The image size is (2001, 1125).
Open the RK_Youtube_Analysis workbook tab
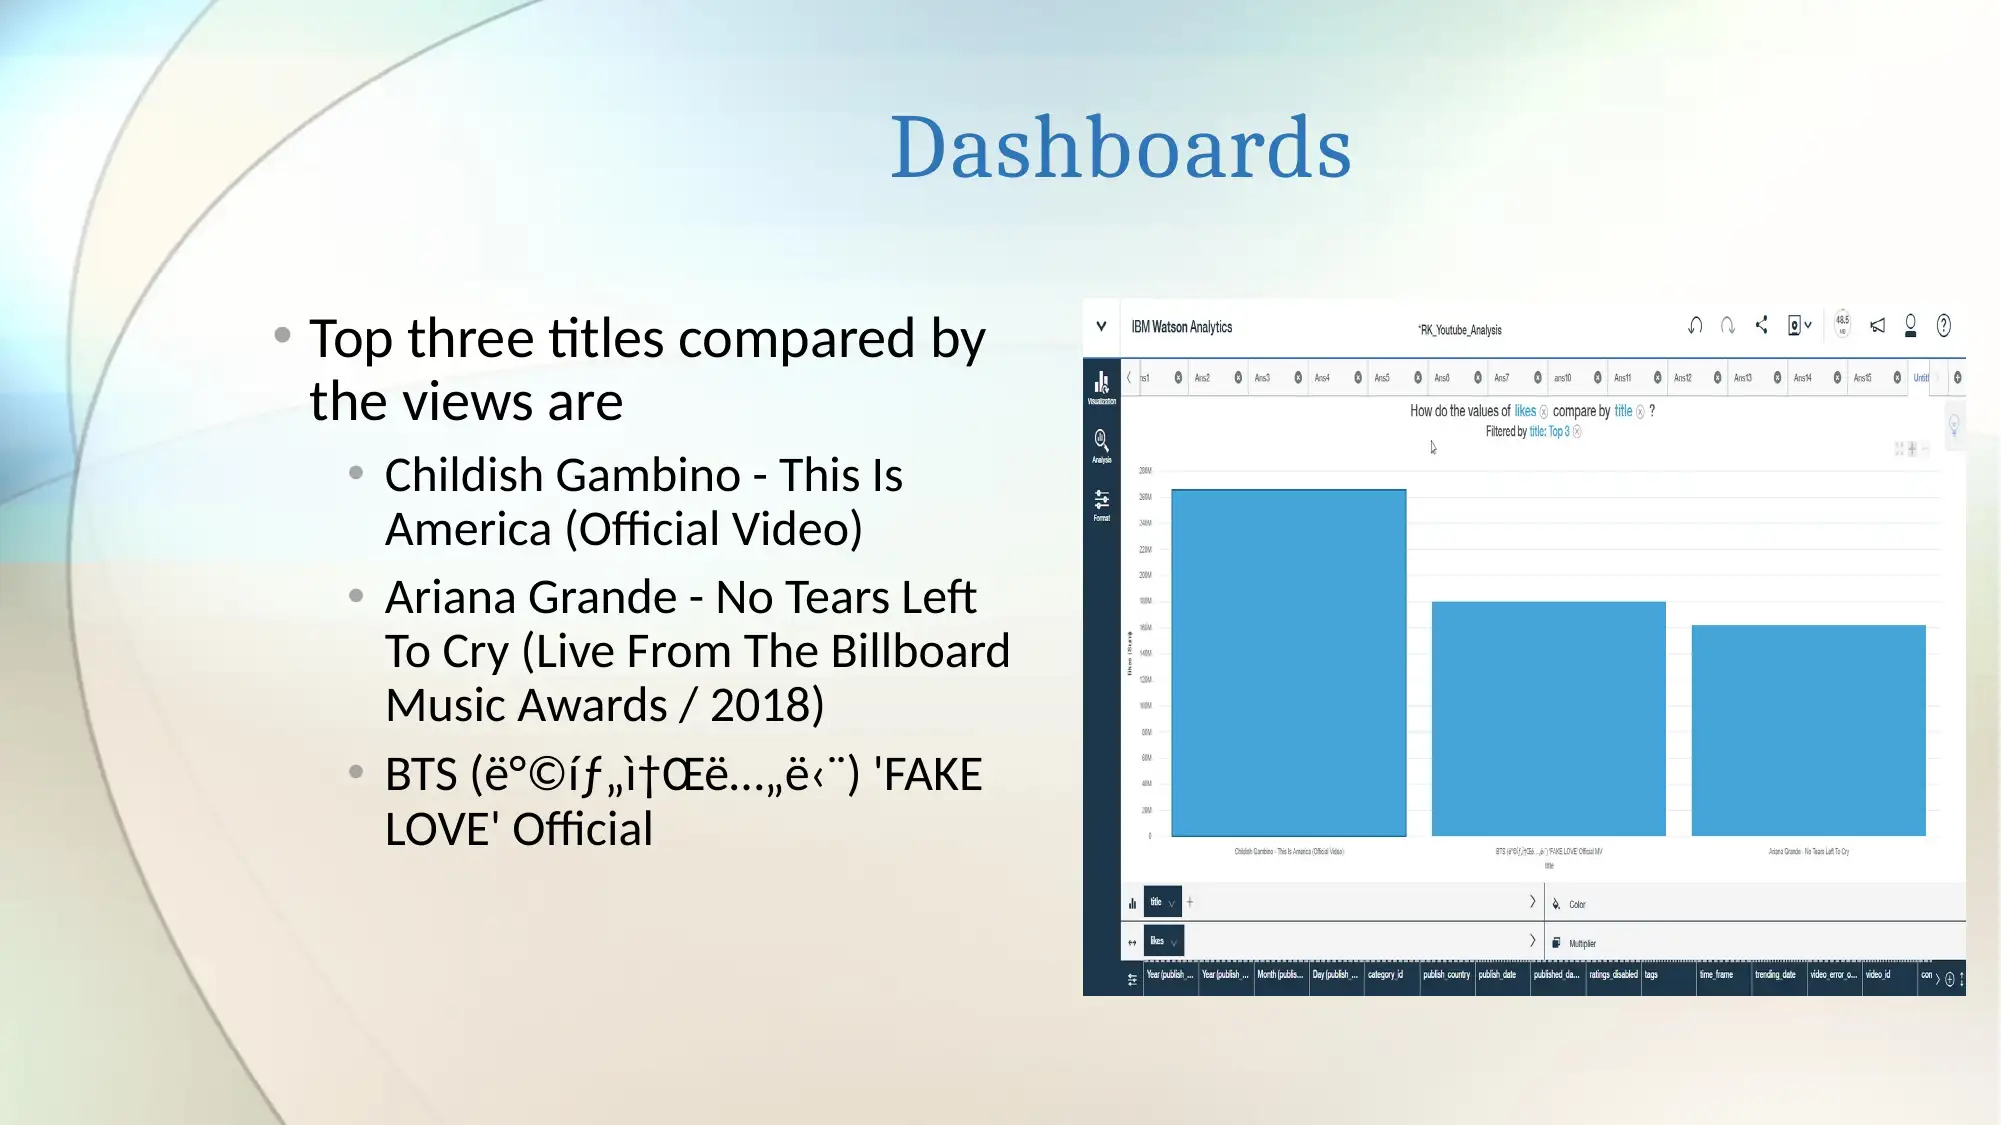1460,330
